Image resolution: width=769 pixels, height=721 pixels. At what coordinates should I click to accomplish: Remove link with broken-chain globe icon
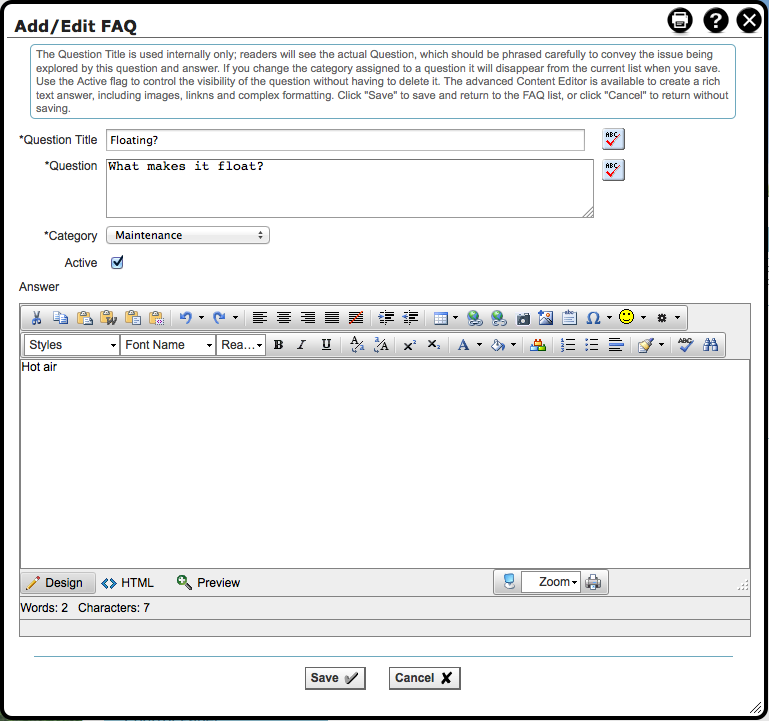[498, 318]
